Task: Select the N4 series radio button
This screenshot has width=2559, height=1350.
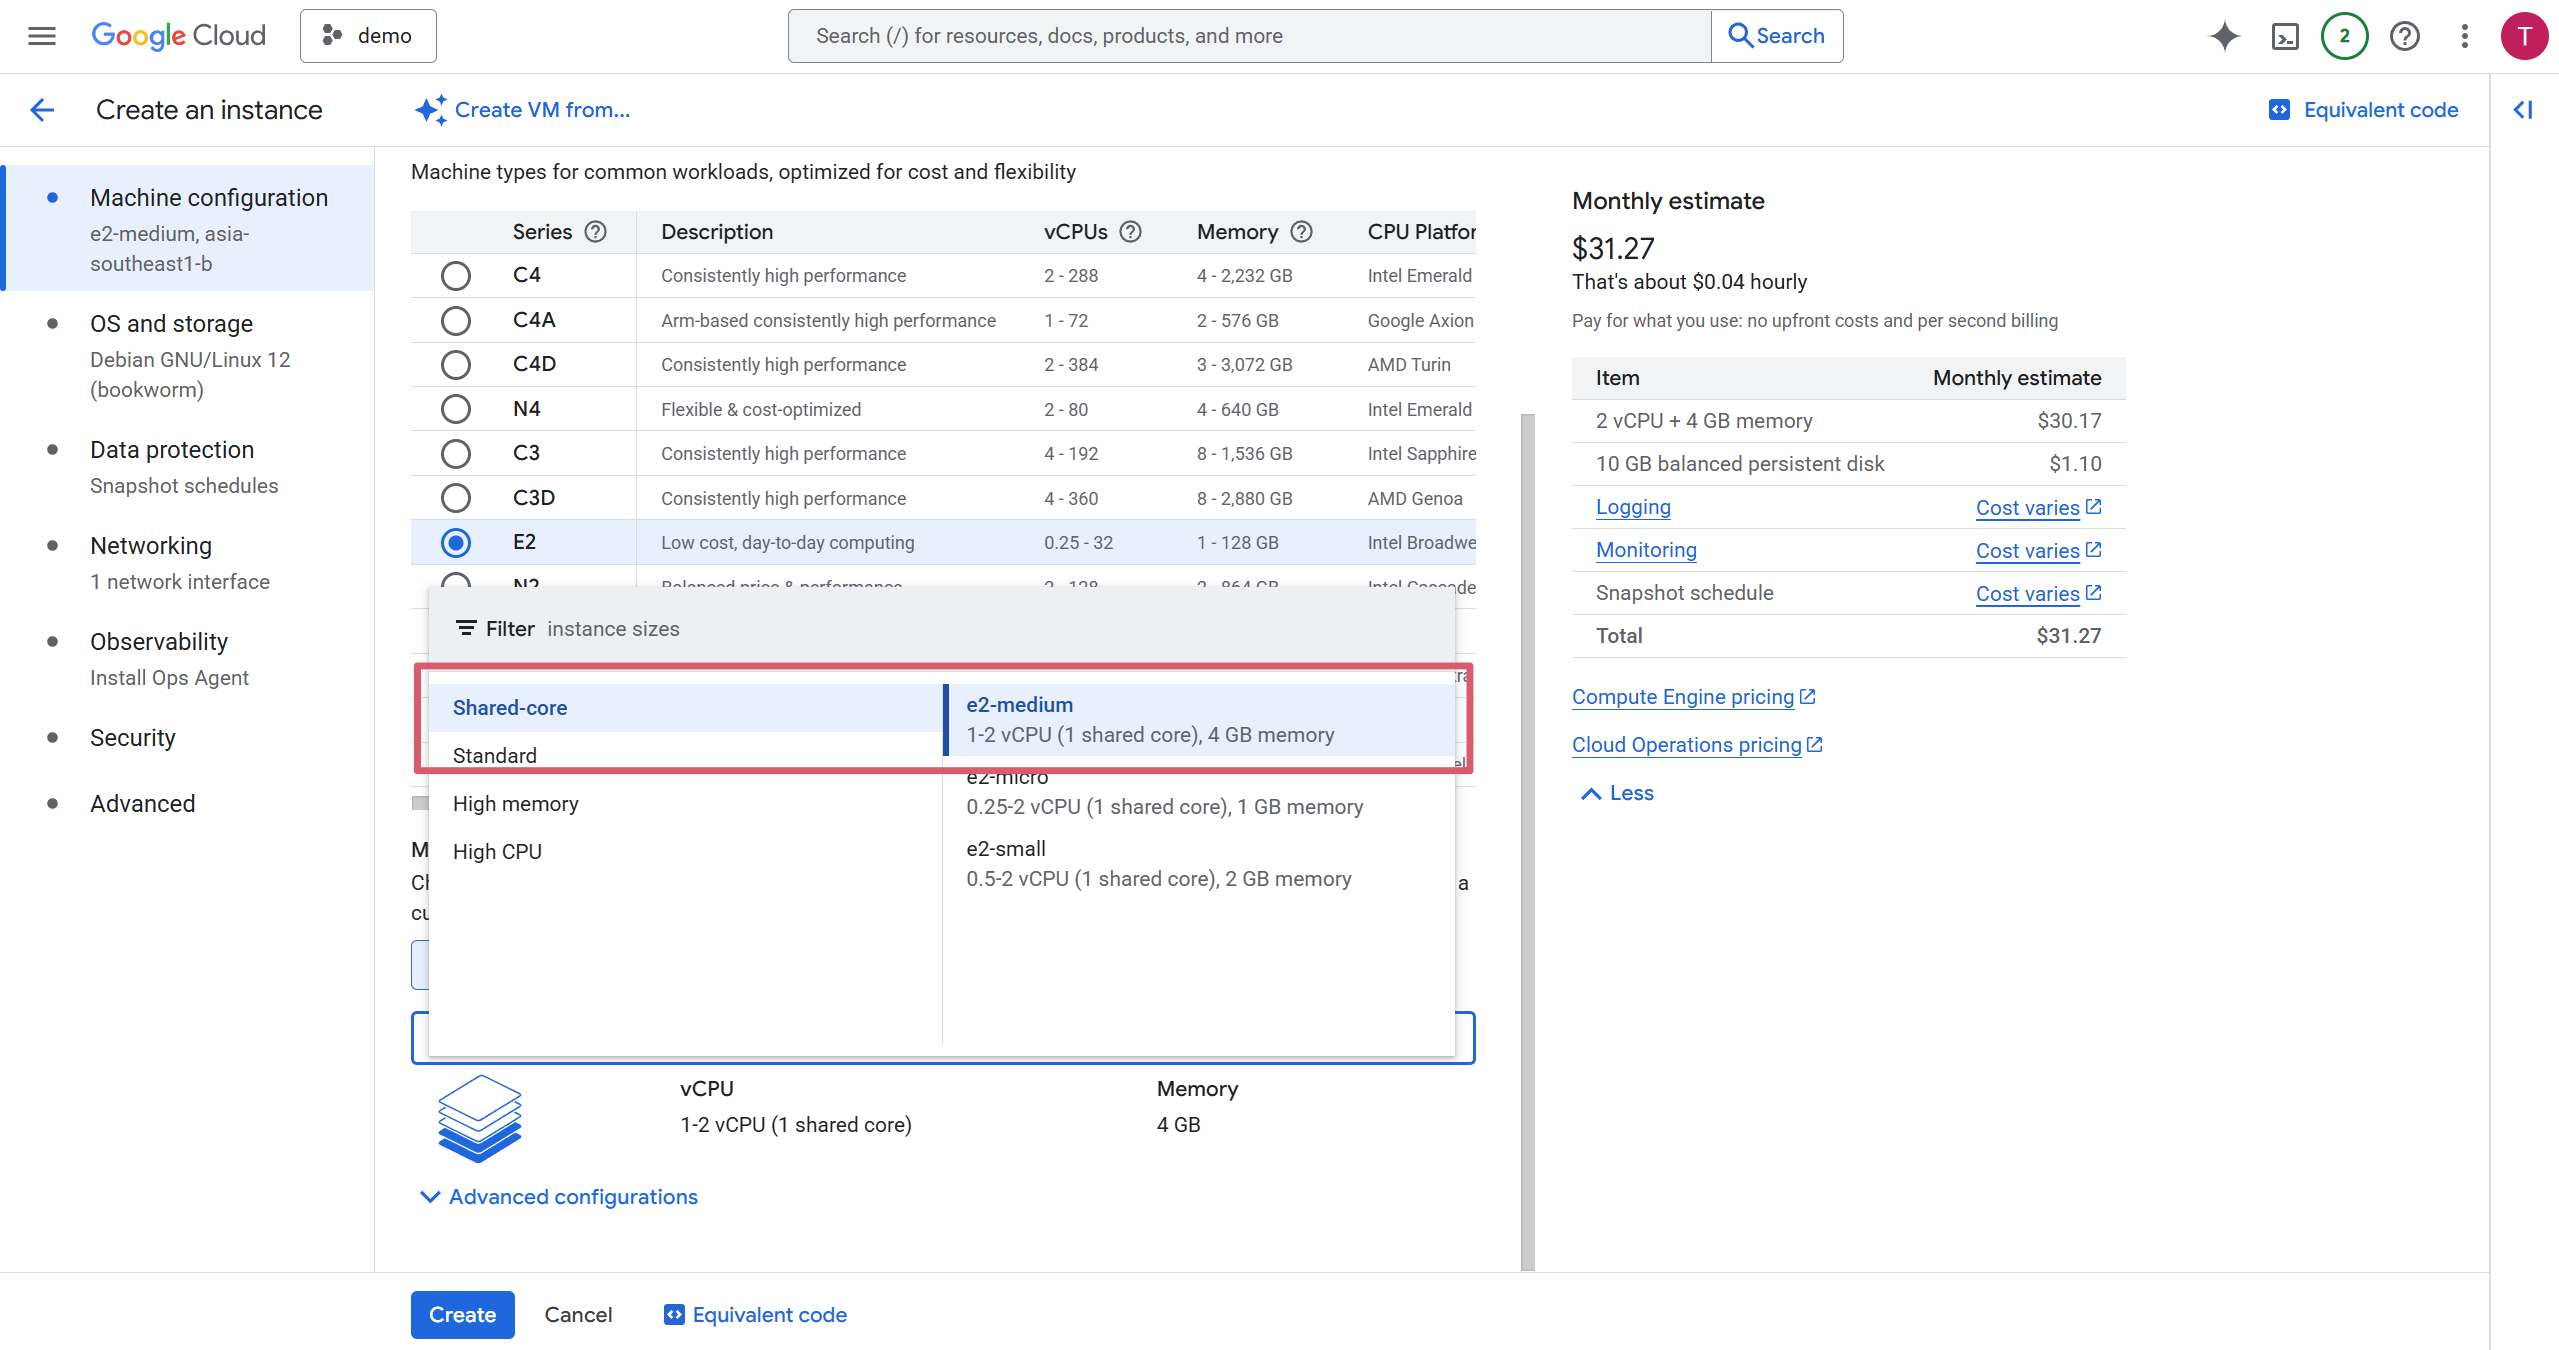Action: coord(455,409)
